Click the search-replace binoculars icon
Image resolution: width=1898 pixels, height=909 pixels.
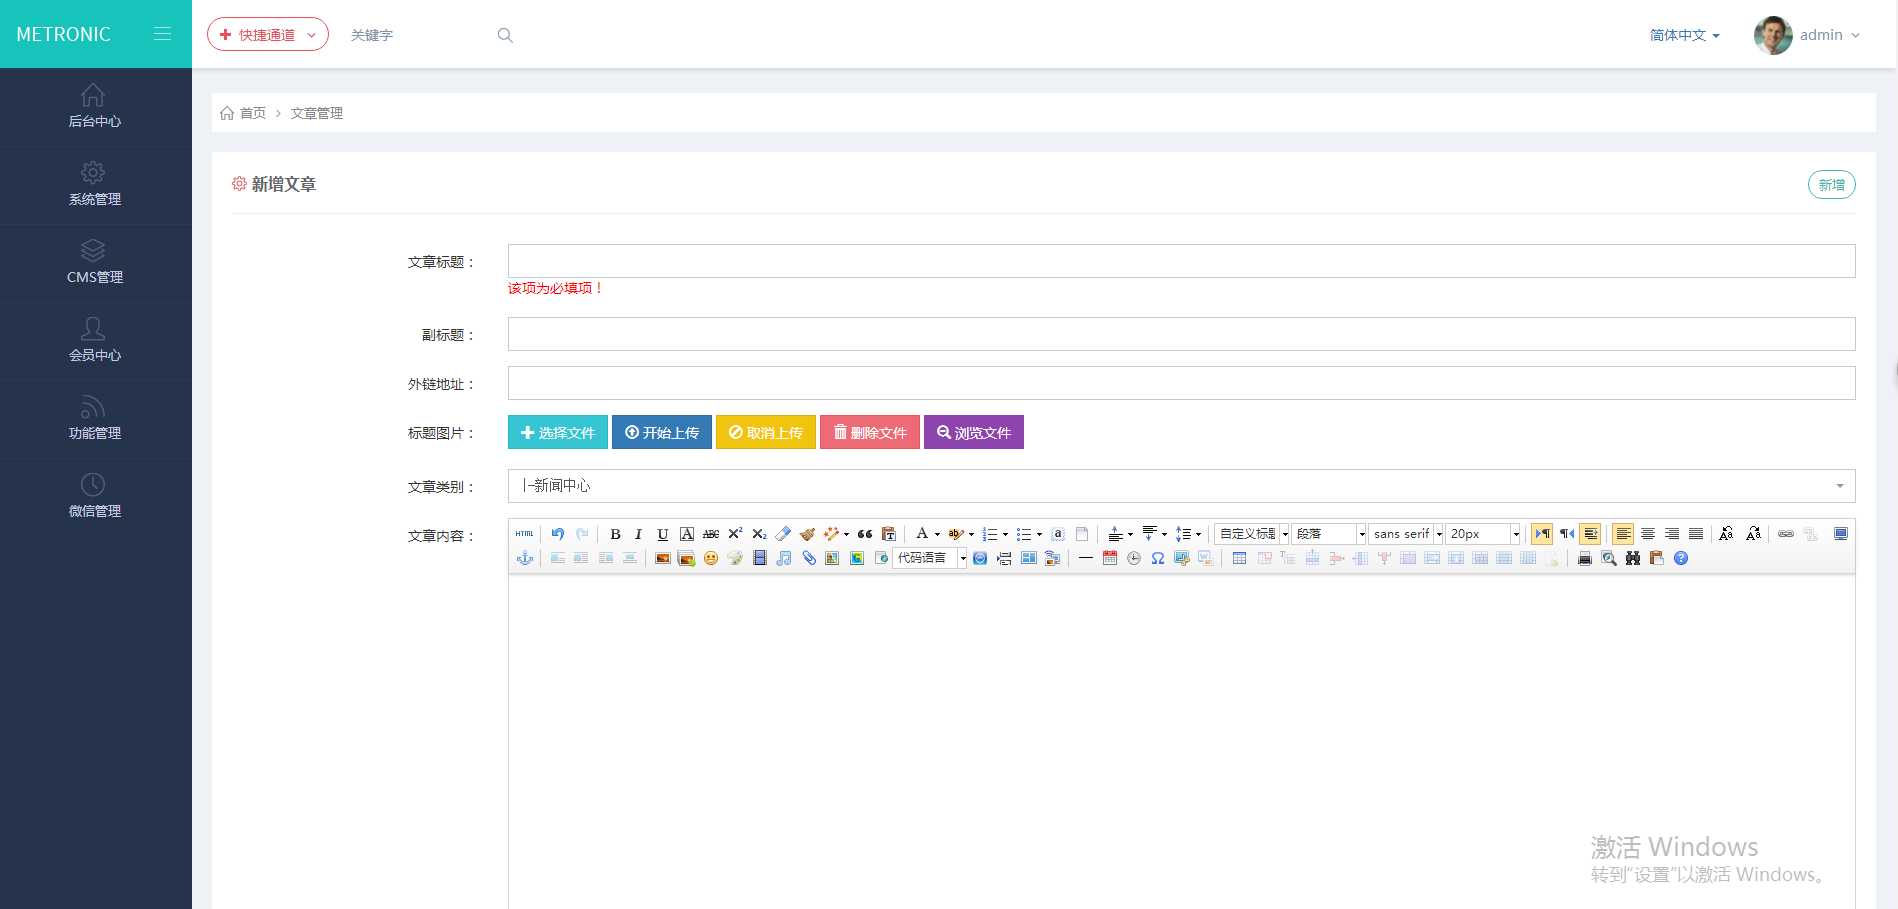tap(1632, 558)
